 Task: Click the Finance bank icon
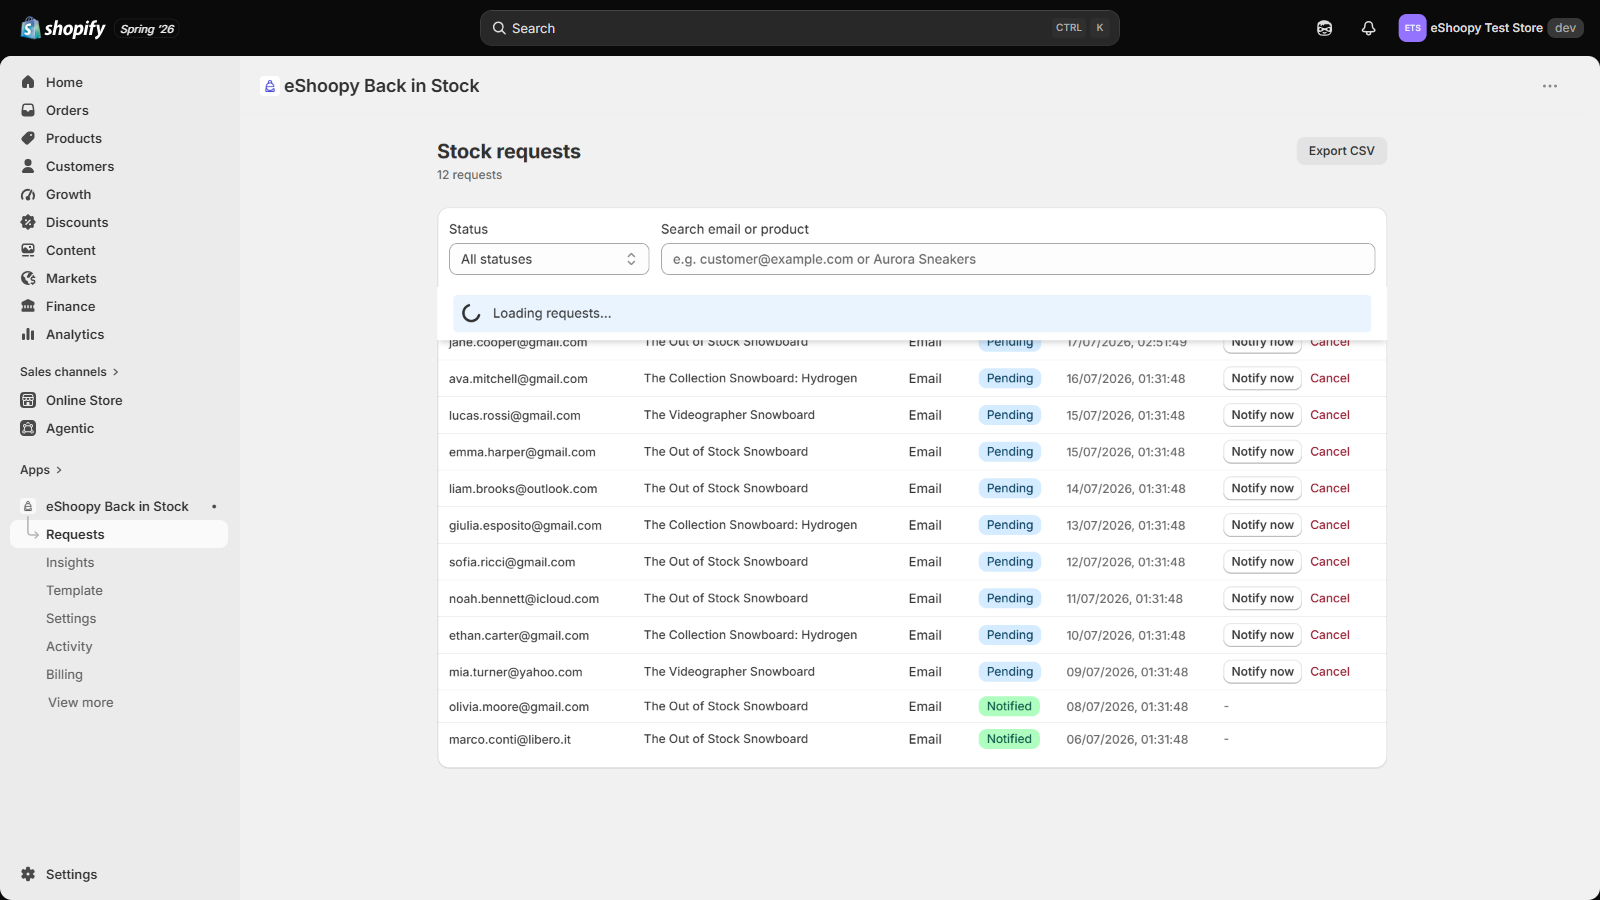28,306
